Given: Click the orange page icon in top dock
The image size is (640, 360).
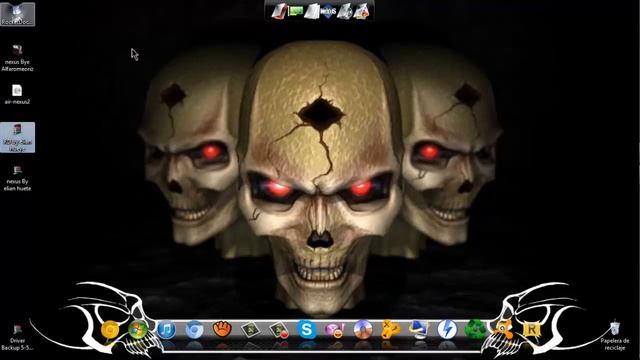Looking at the screenshot, I should [x=361, y=11].
